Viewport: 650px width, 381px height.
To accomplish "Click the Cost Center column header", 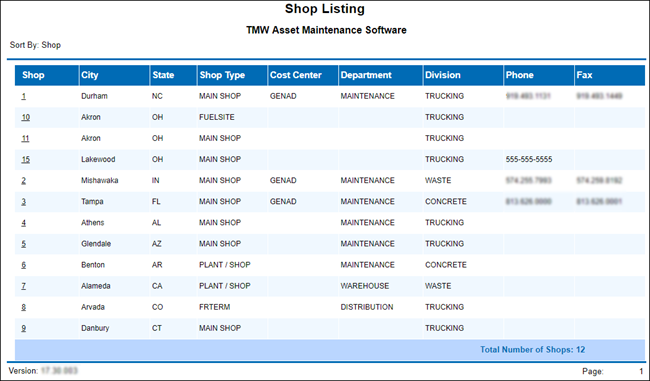I will (296, 75).
